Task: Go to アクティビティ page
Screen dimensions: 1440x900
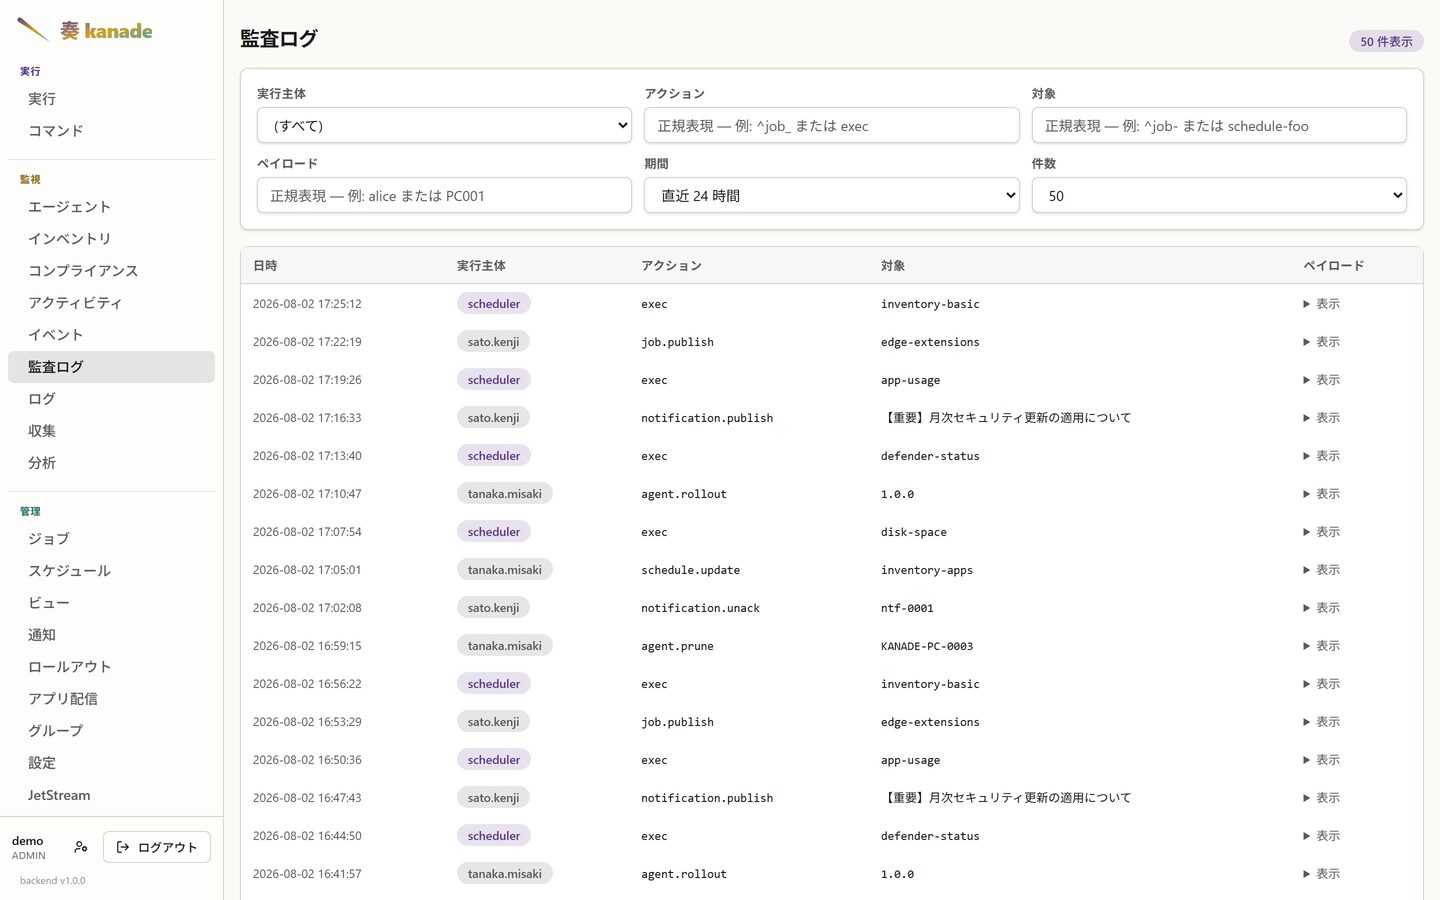Action: pyautogui.click(x=111, y=303)
